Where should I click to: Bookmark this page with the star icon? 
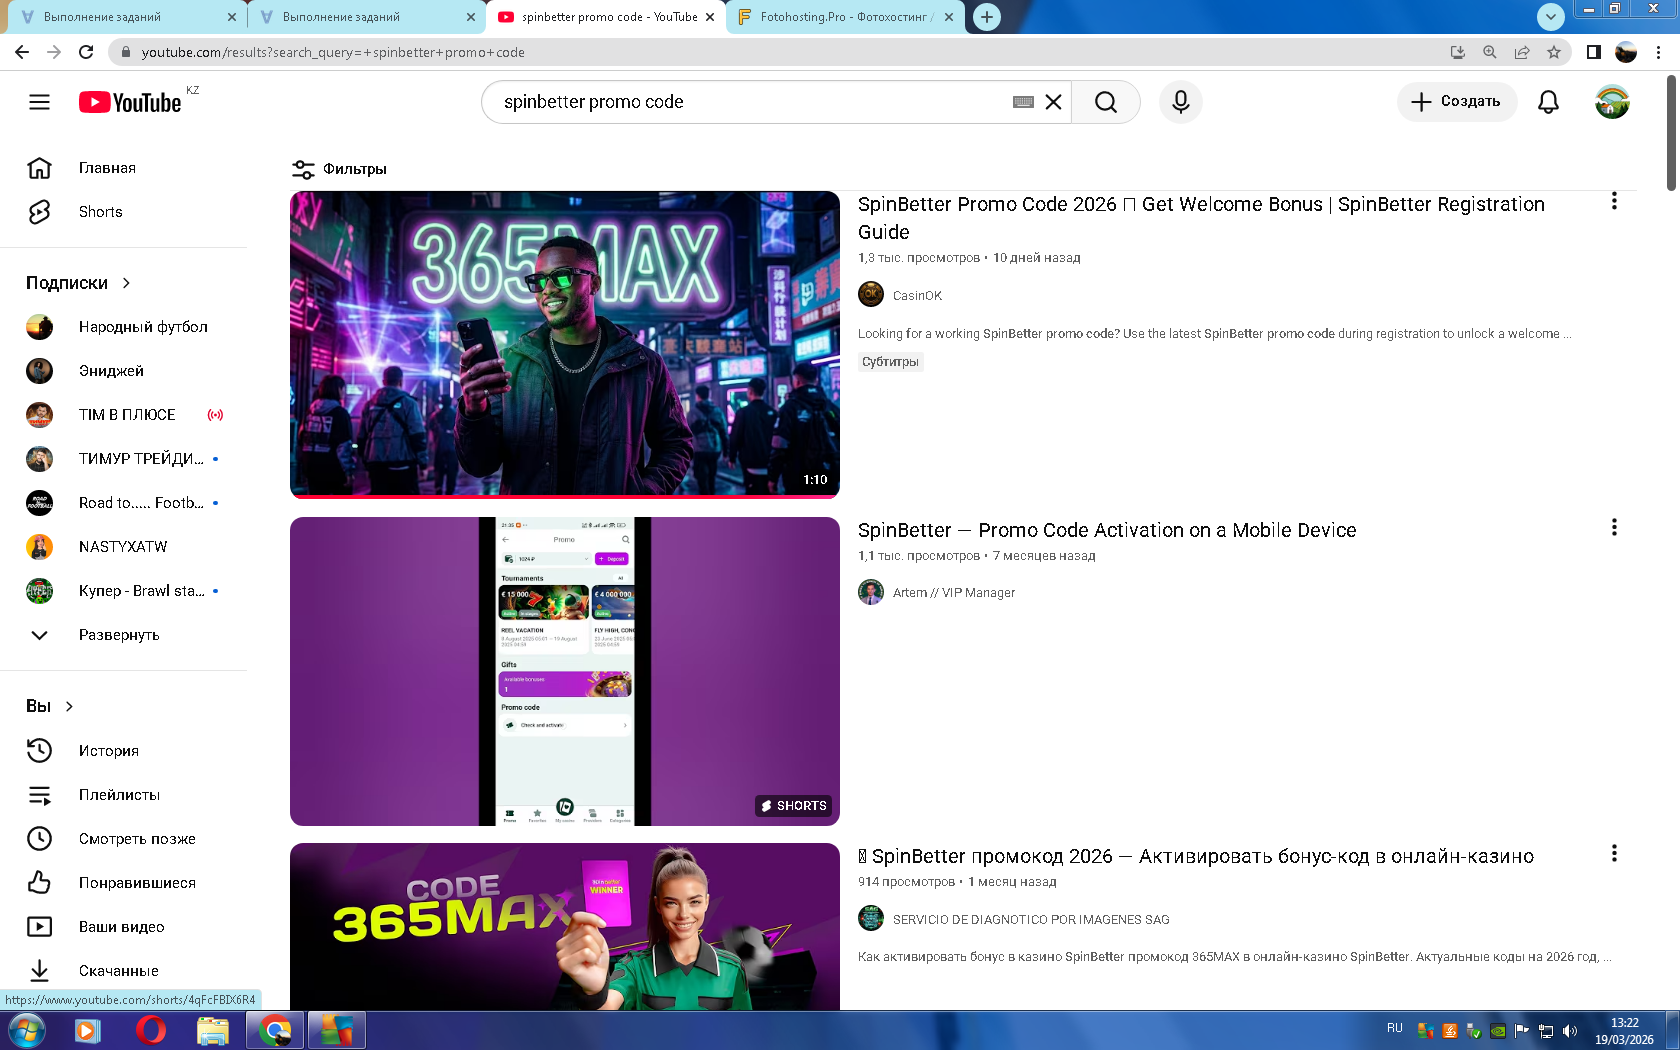pyautogui.click(x=1553, y=52)
